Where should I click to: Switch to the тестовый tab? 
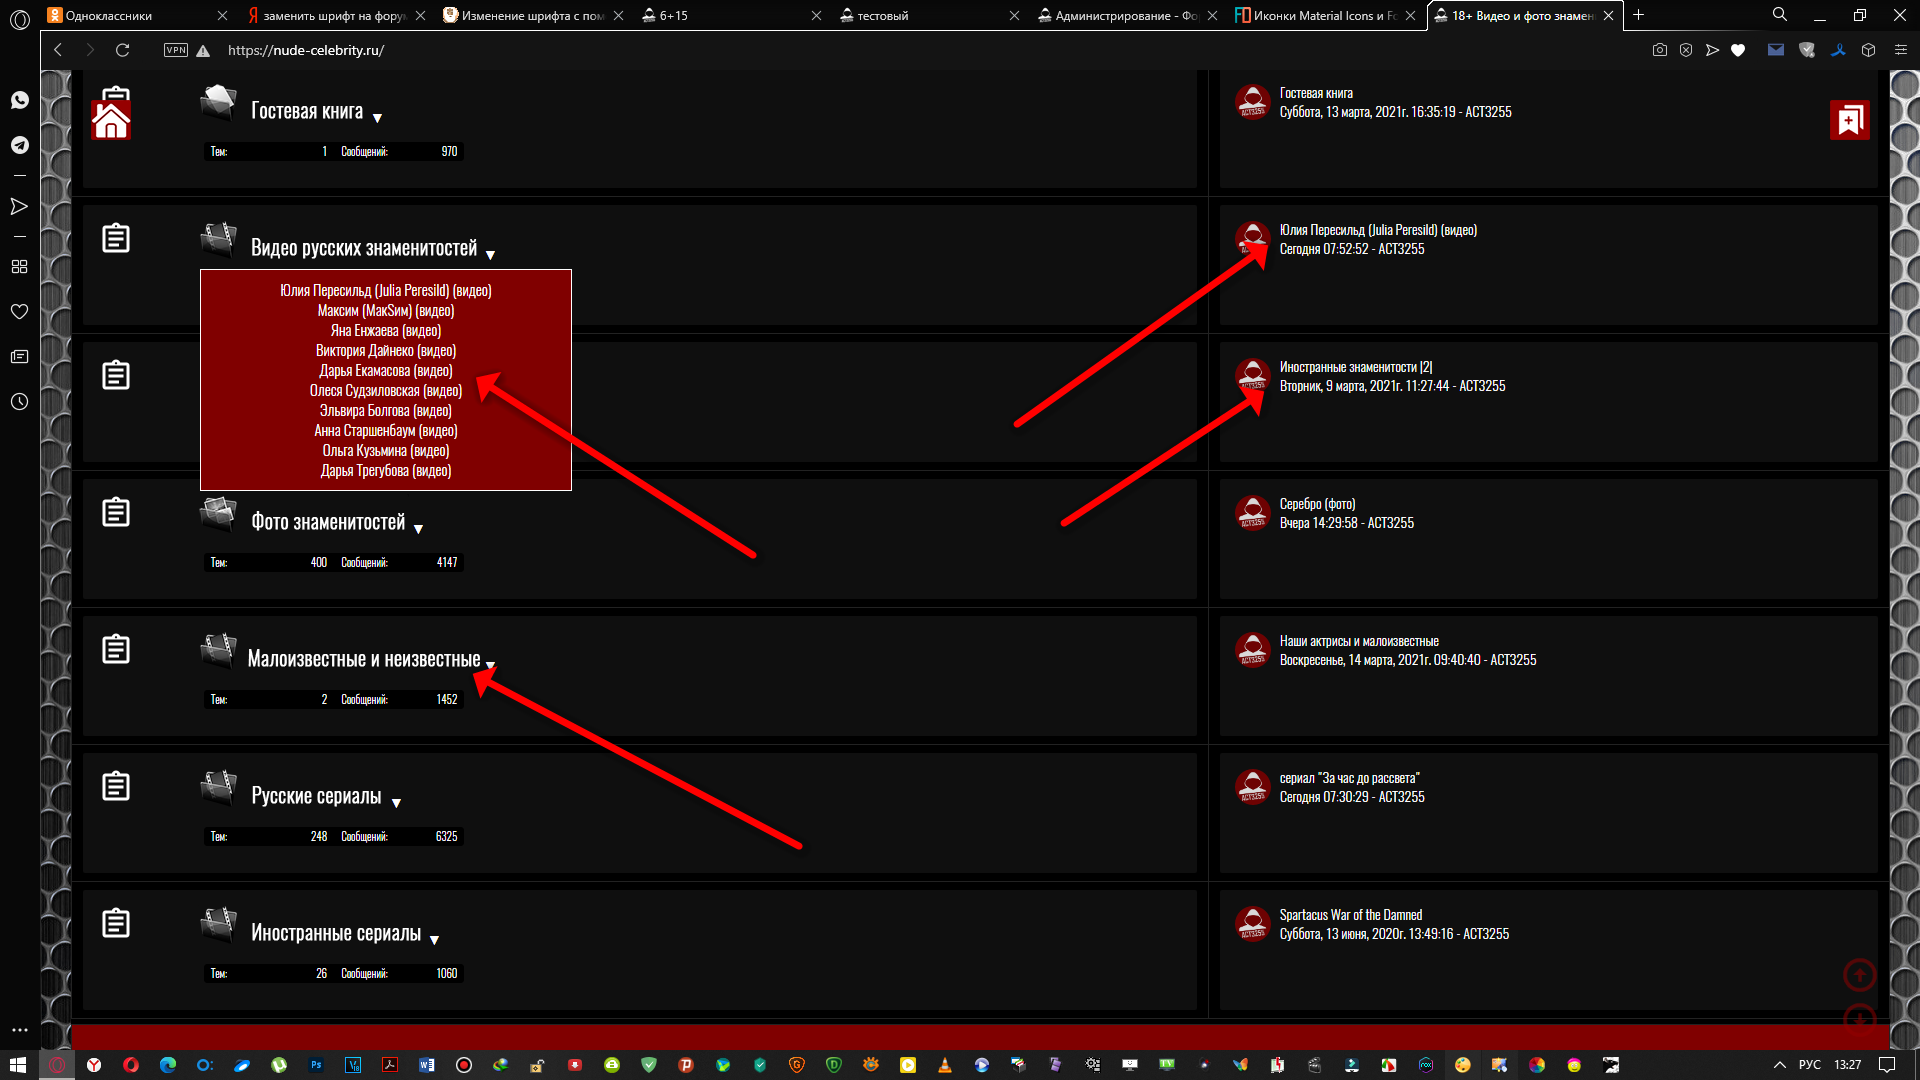tap(882, 15)
